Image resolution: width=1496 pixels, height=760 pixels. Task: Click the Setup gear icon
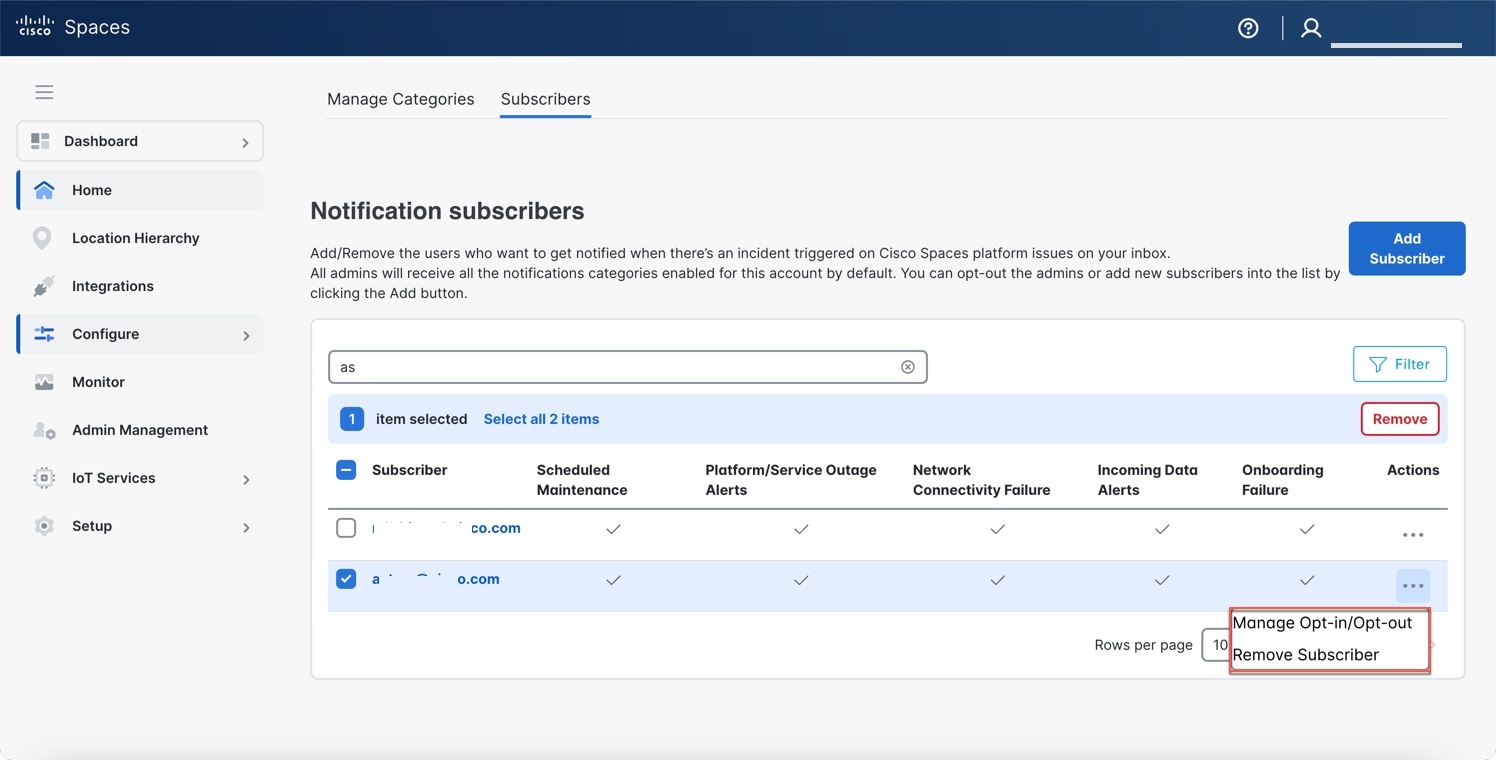tap(44, 526)
